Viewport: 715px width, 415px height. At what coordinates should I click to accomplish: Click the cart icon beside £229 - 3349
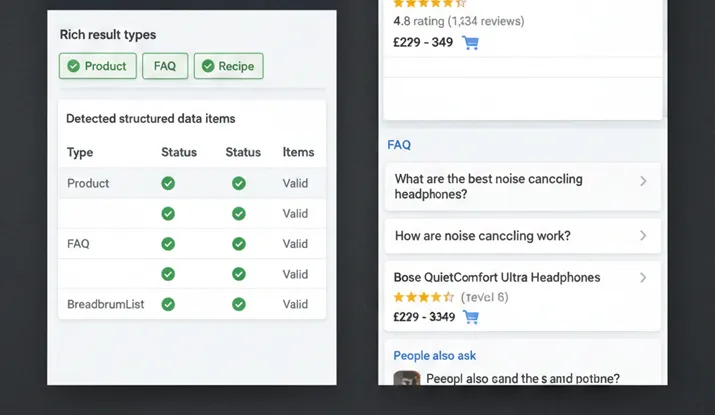tap(471, 317)
